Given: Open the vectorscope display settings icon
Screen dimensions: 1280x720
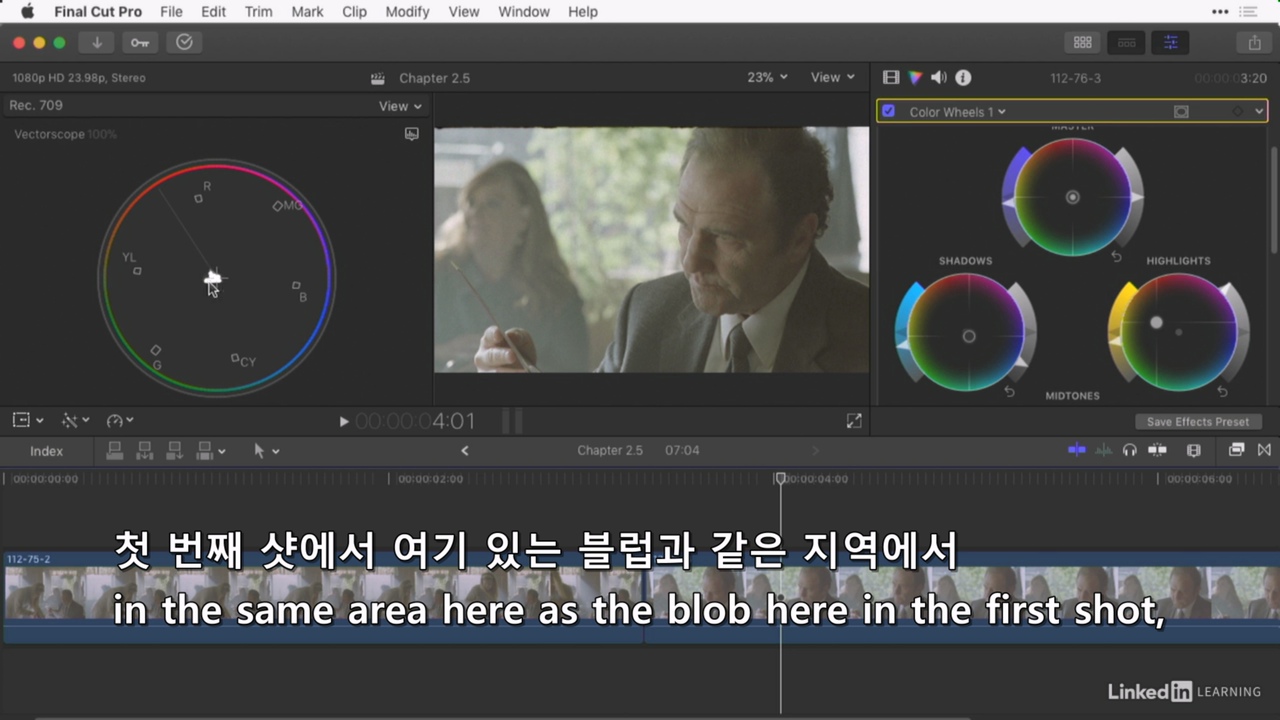Looking at the screenshot, I should pyautogui.click(x=412, y=134).
